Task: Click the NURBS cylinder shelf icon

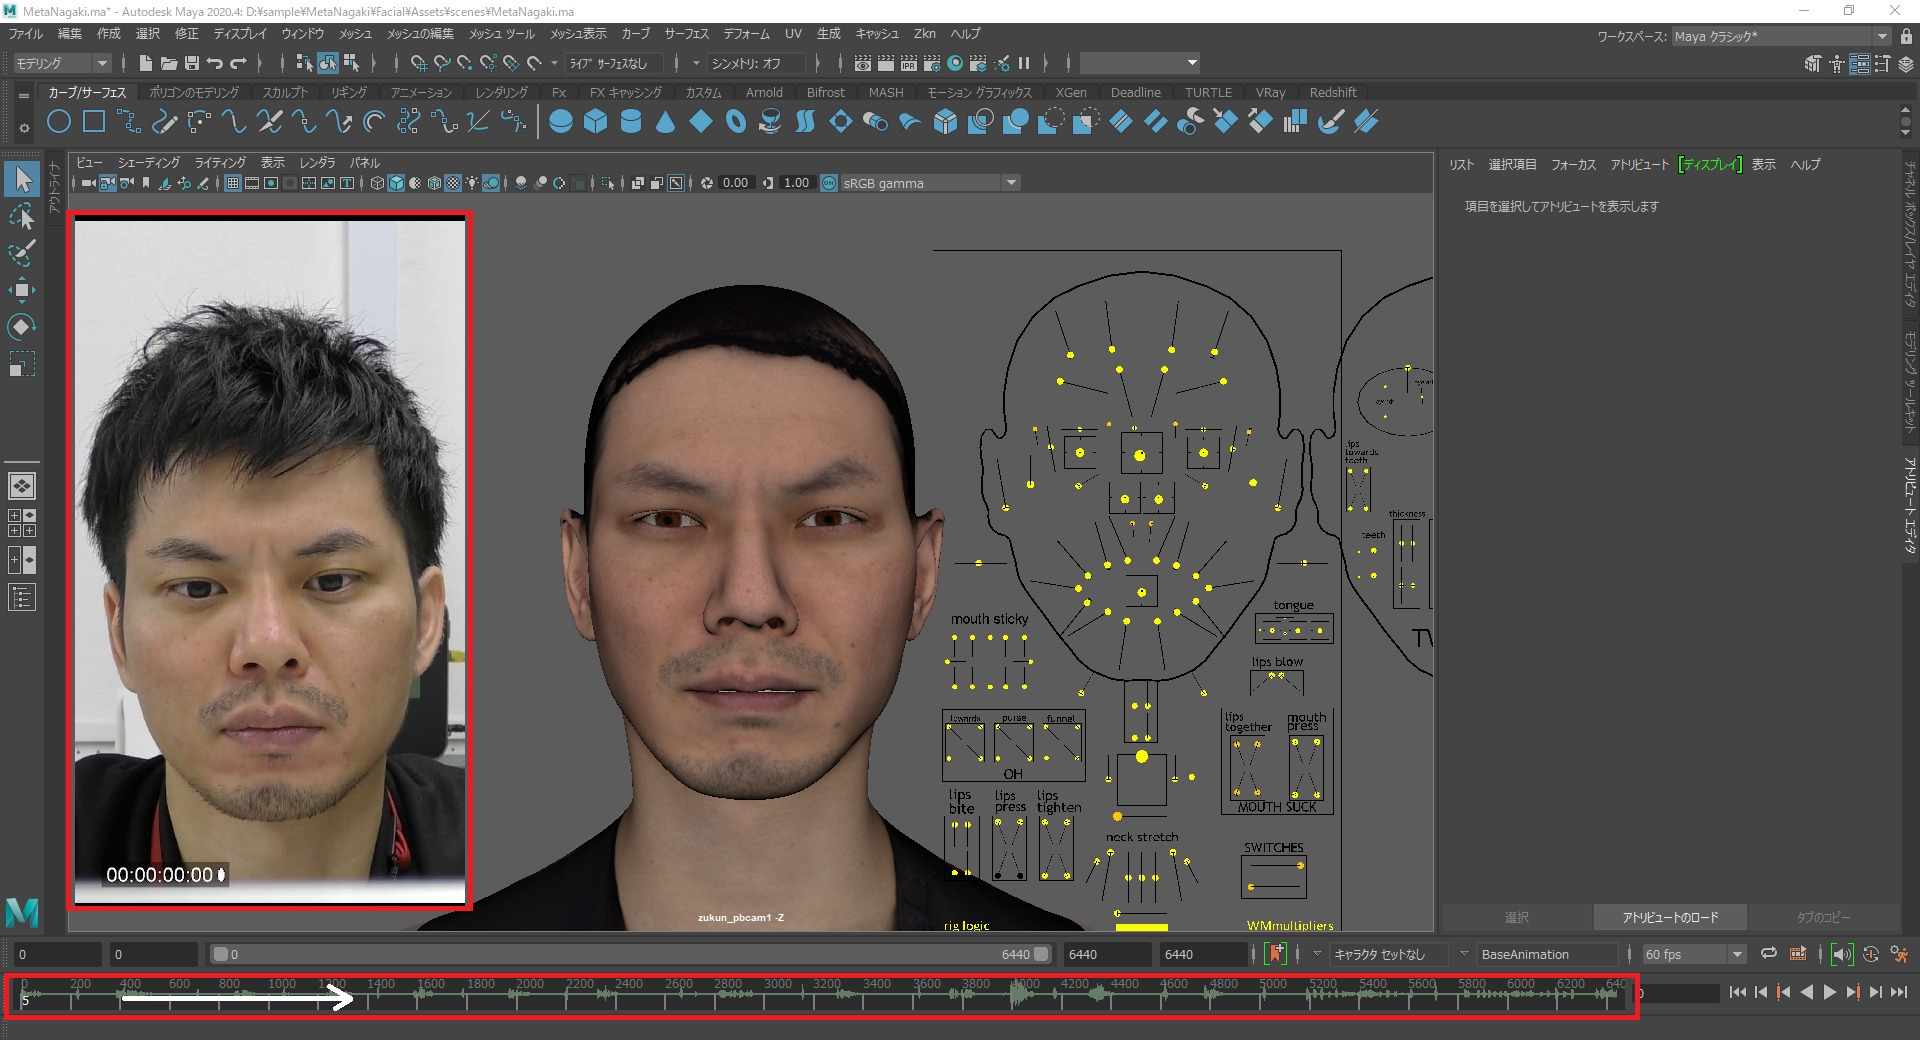Action: point(630,122)
